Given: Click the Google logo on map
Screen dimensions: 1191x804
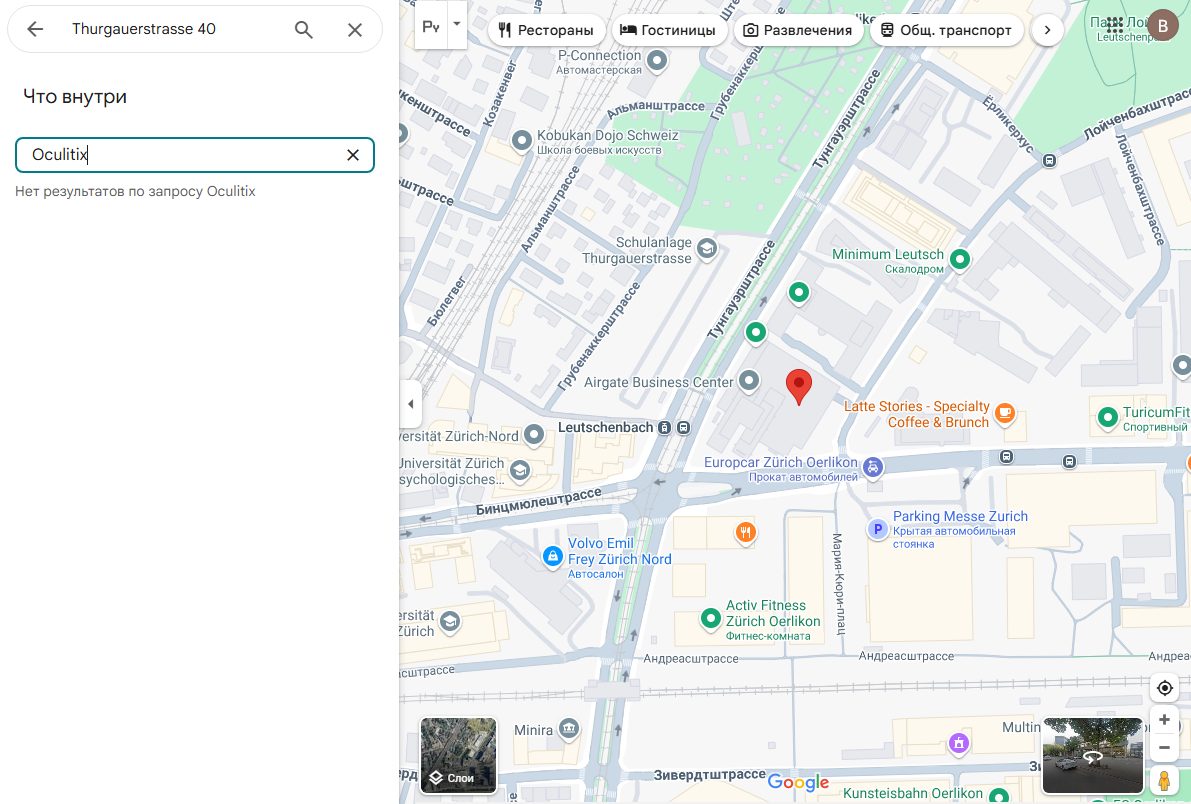Looking at the screenshot, I should [x=798, y=782].
